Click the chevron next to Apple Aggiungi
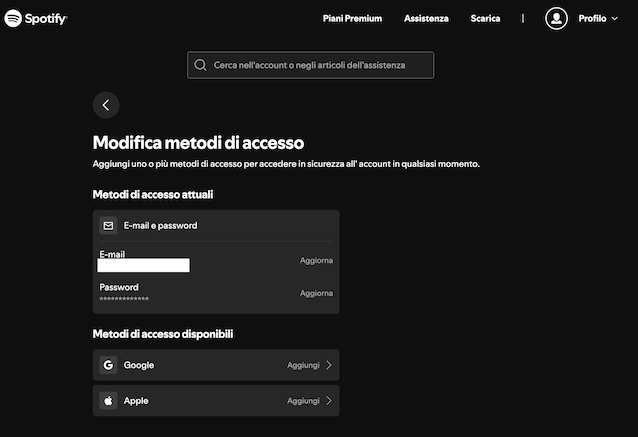This screenshot has width=638, height=437. tap(329, 401)
